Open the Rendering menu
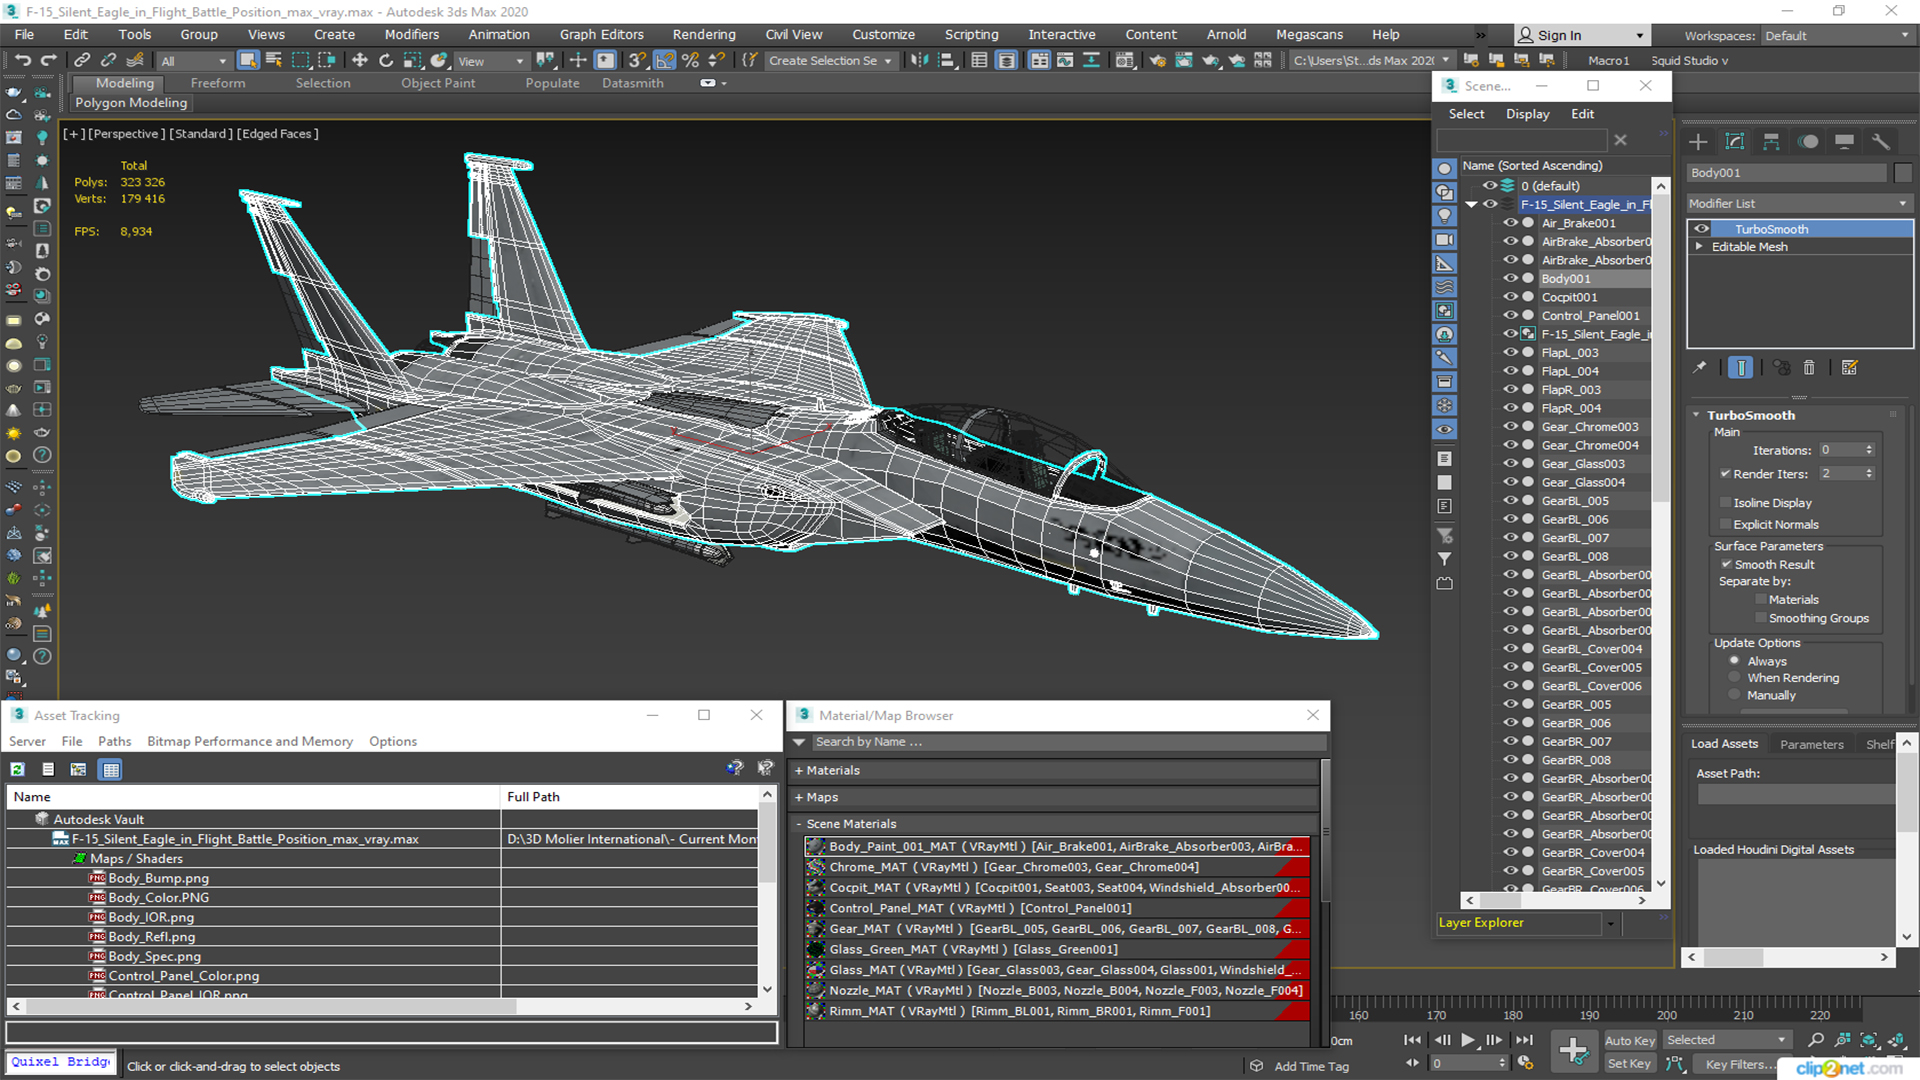 pyautogui.click(x=703, y=34)
